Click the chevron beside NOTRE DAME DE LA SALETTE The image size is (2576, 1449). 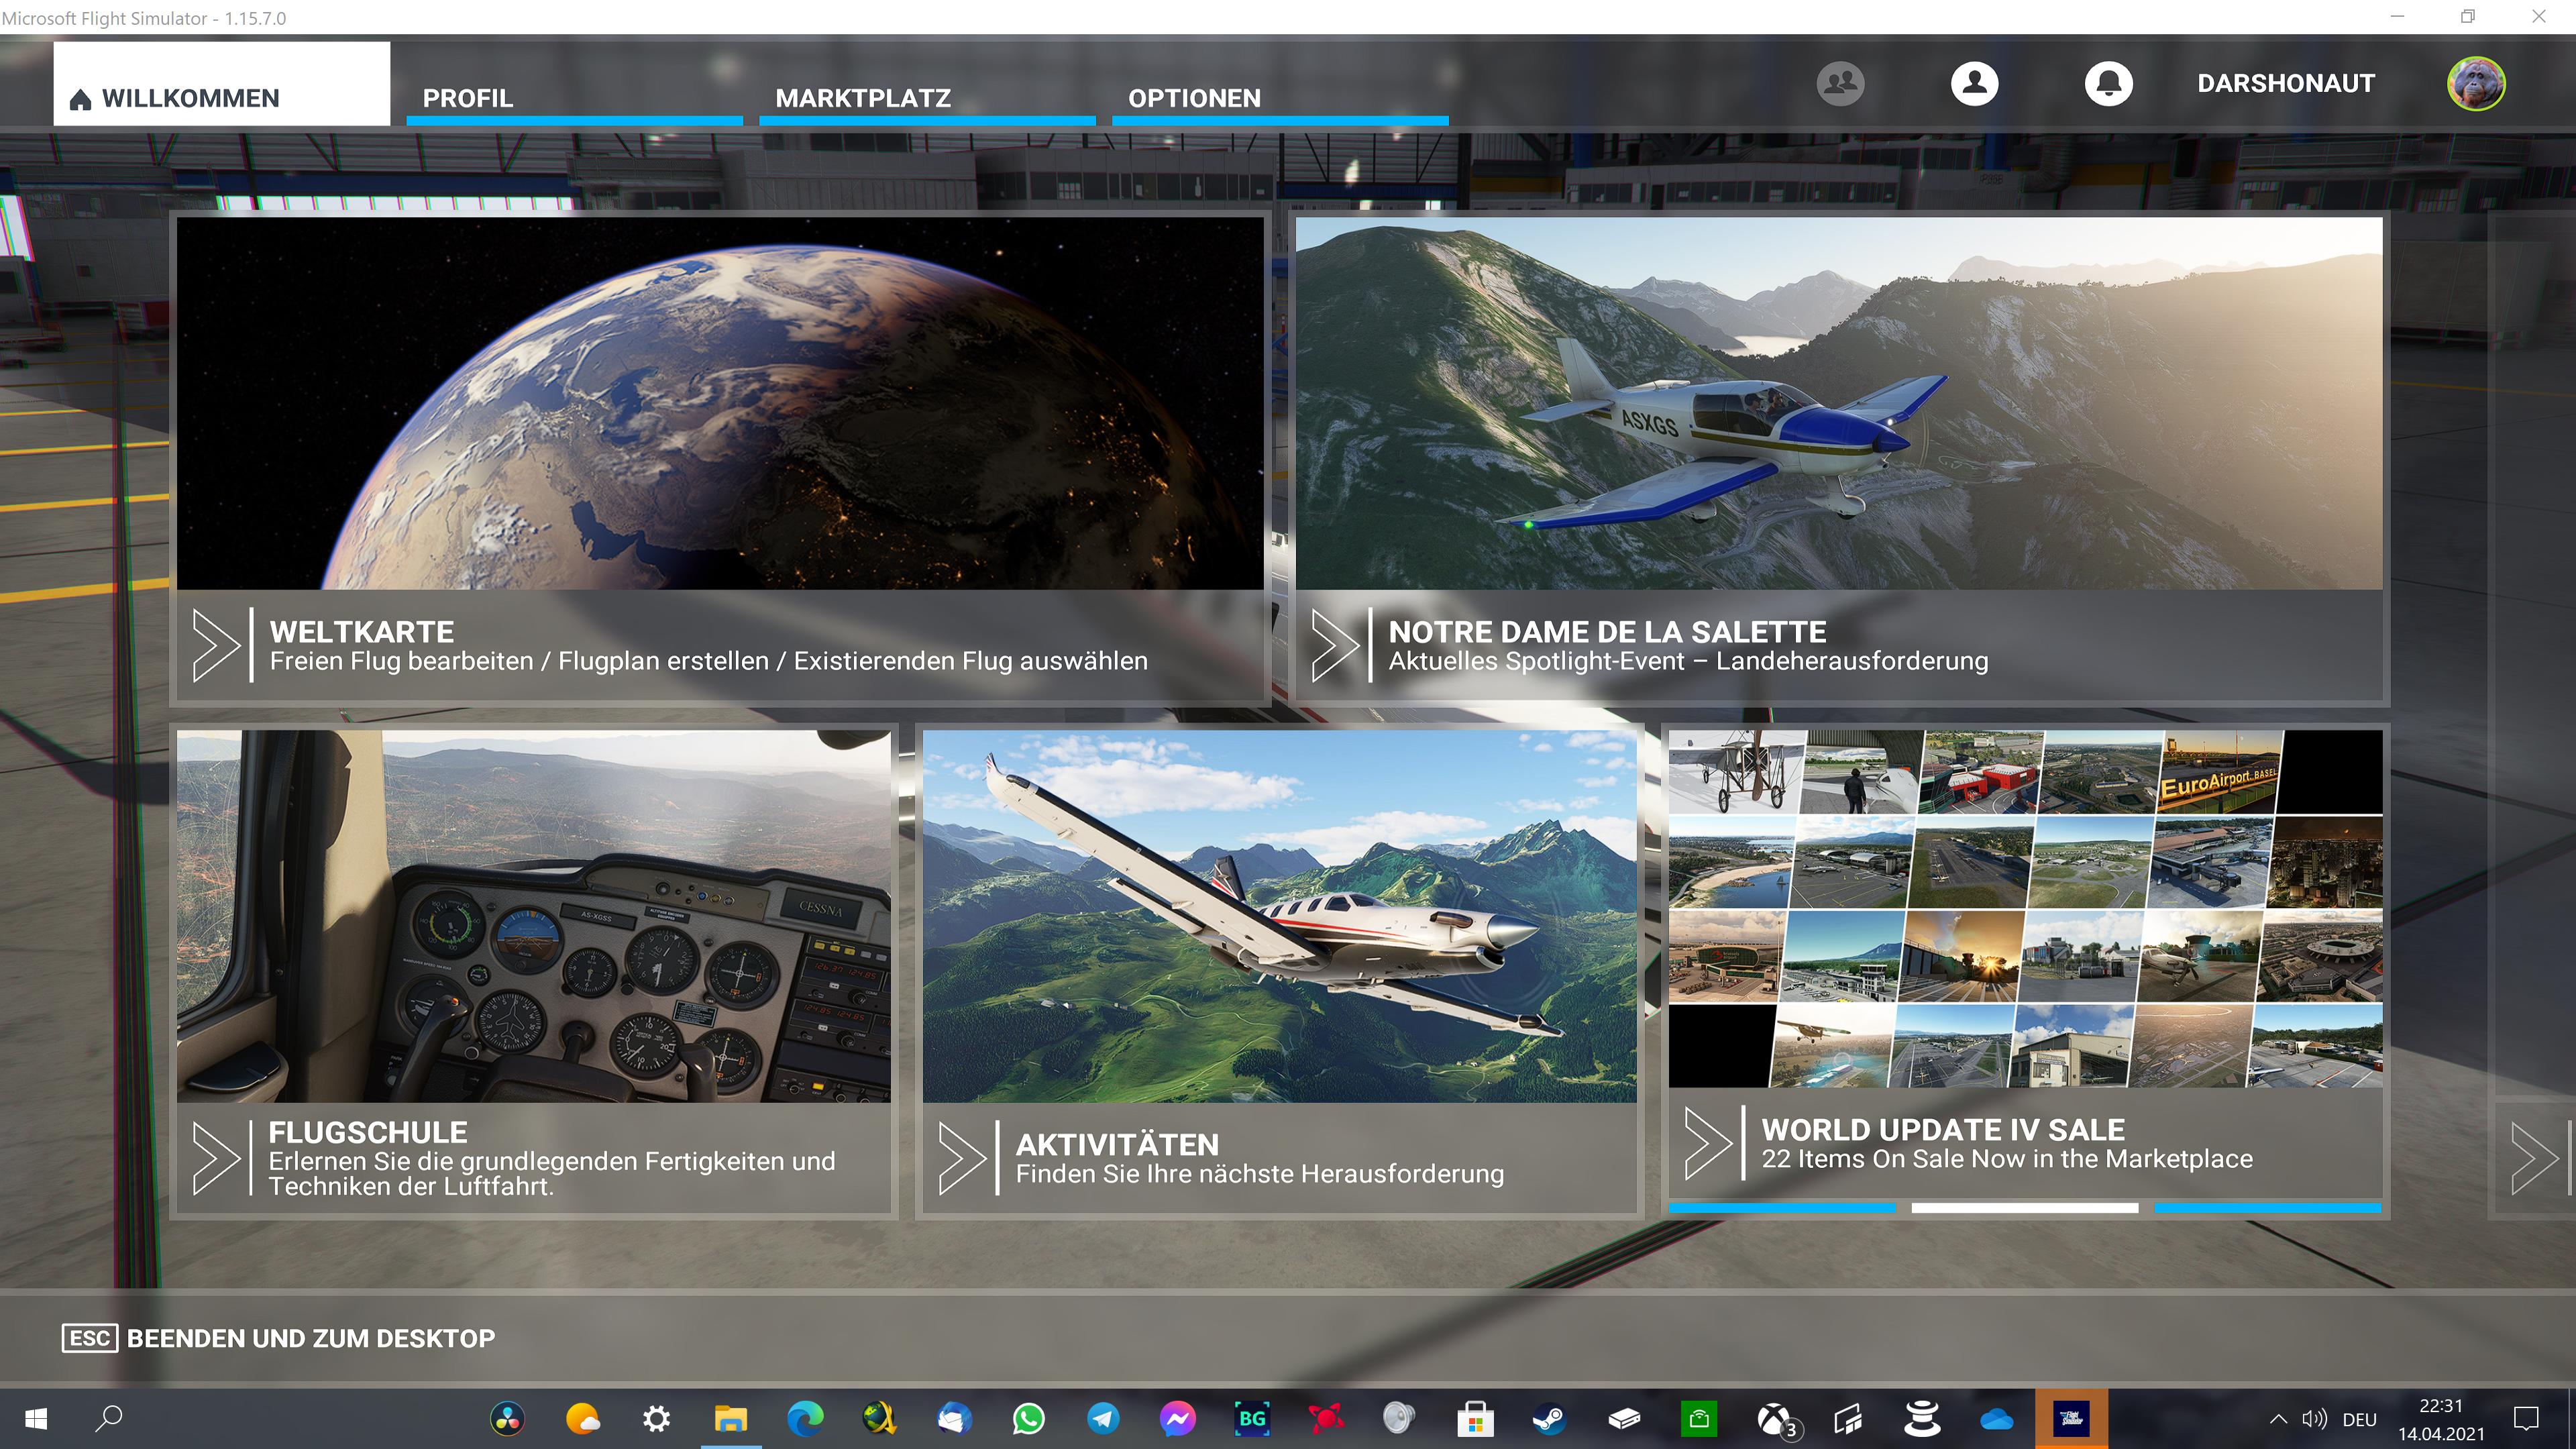point(1335,645)
